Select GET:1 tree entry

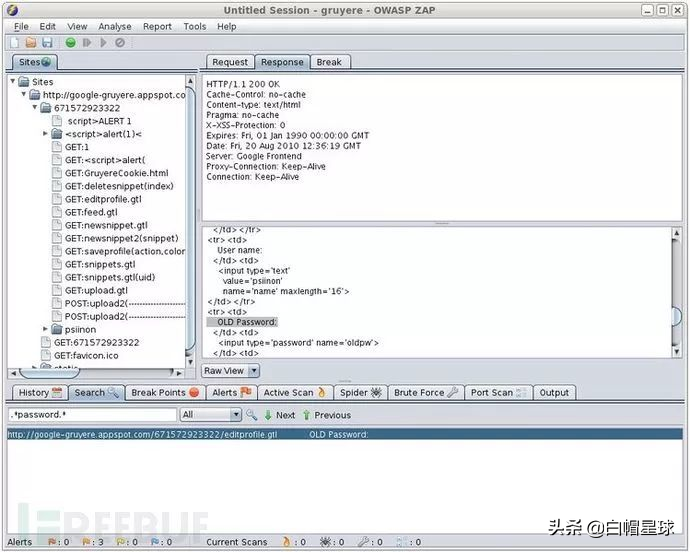[x=70, y=147]
